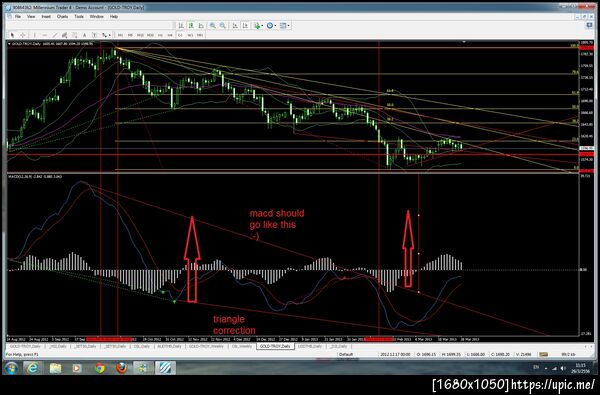Open Windows Explorer folder from taskbar
Image resolution: width=600 pixels, height=395 pixels.
(x=55, y=368)
